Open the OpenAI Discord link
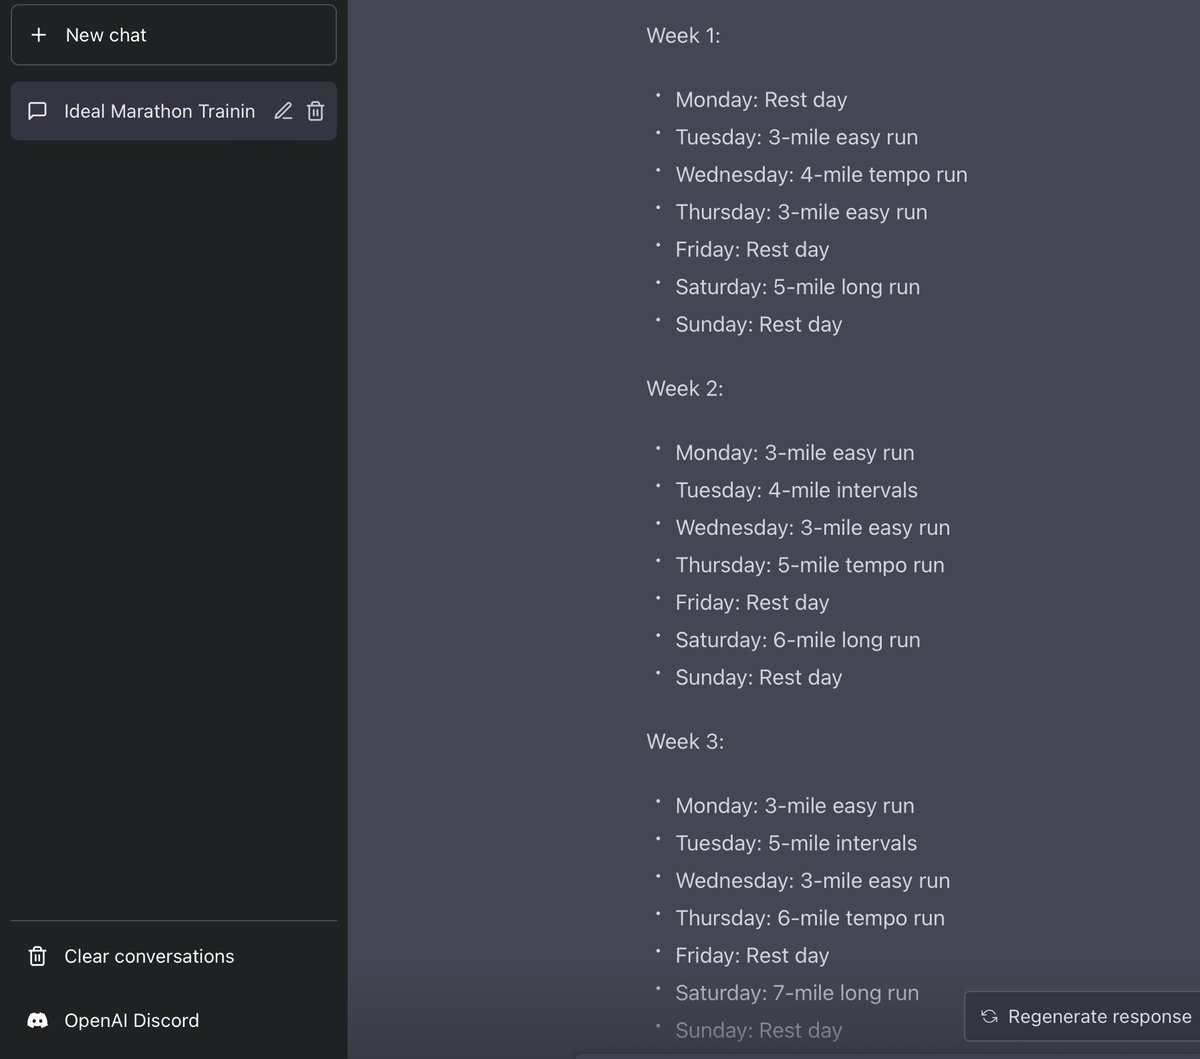Image resolution: width=1200 pixels, height=1059 pixels. [x=174, y=1020]
